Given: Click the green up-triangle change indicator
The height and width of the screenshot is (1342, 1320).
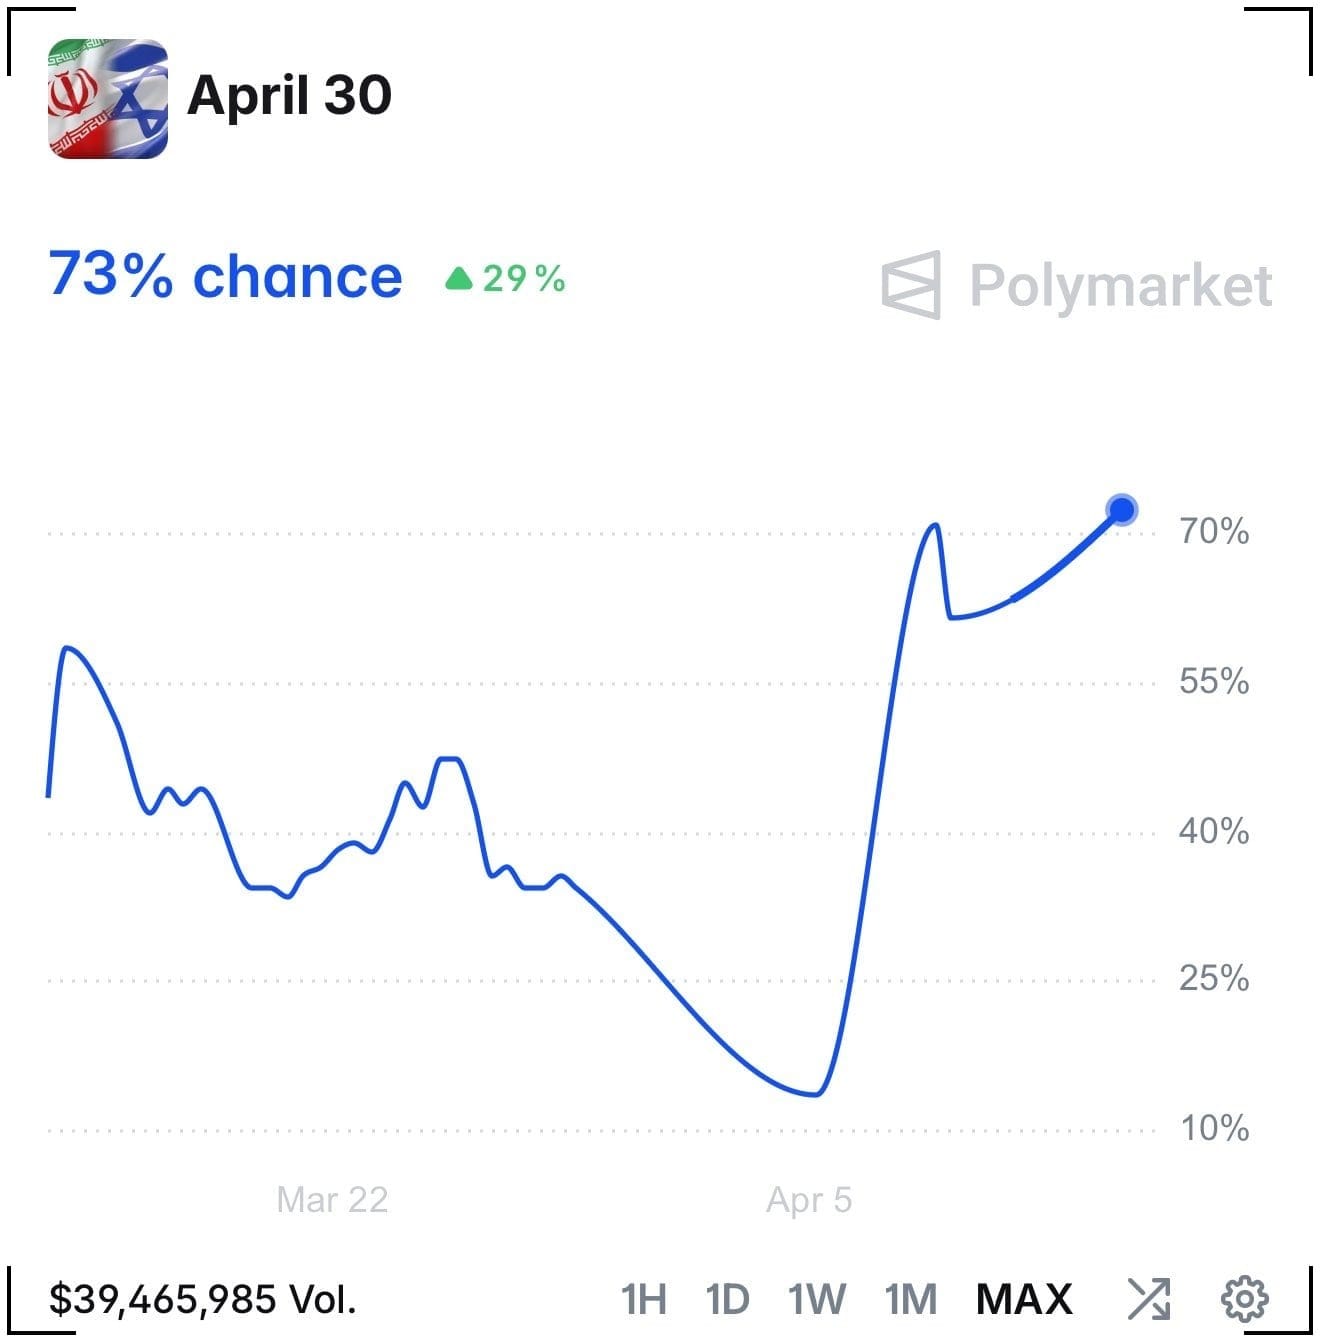Looking at the screenshot, I should point(458,278).
